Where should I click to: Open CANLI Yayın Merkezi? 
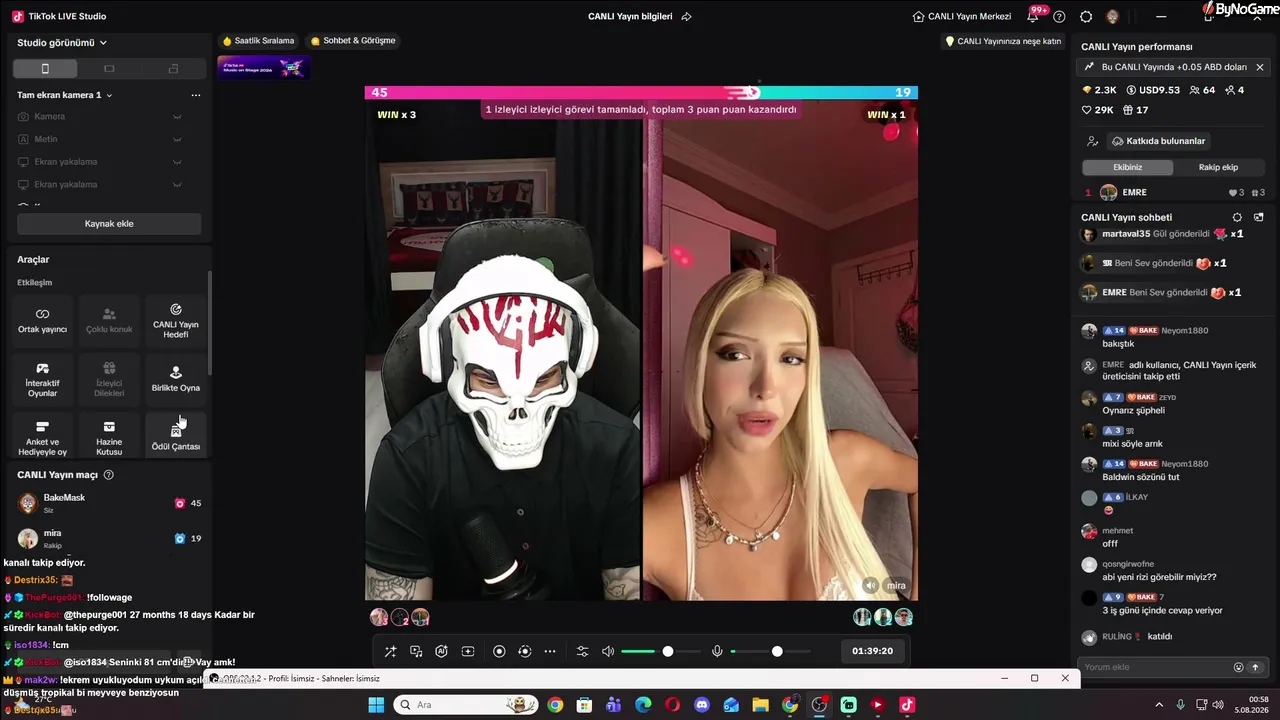pos(962,17)
